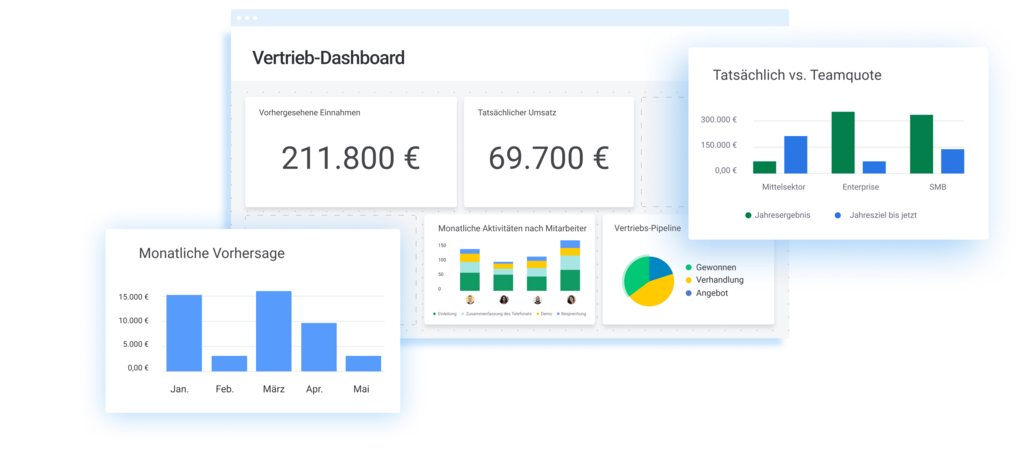
Task: Click the Jahresergebnis legend label
Action: [x=783, y=215]
